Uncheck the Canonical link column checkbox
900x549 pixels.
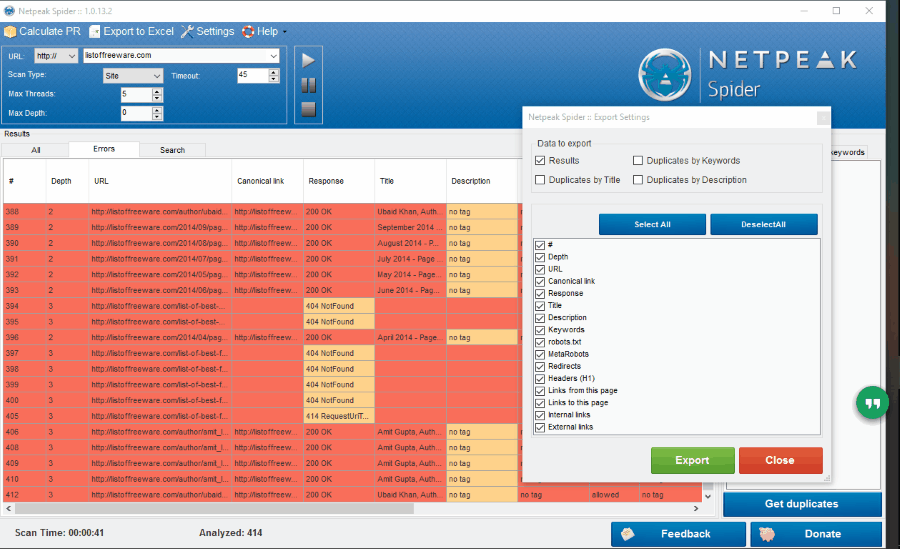tap(540, 281)
